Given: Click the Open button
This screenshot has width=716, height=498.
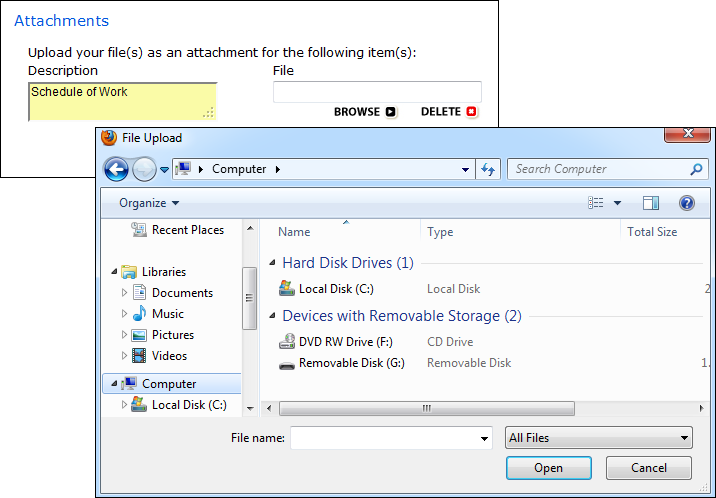Looking at the screenshot, I should [x=548, y=468].
